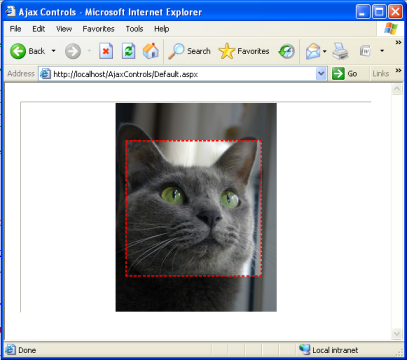
Task: Open the History clock icon
Action: [287, 51]
